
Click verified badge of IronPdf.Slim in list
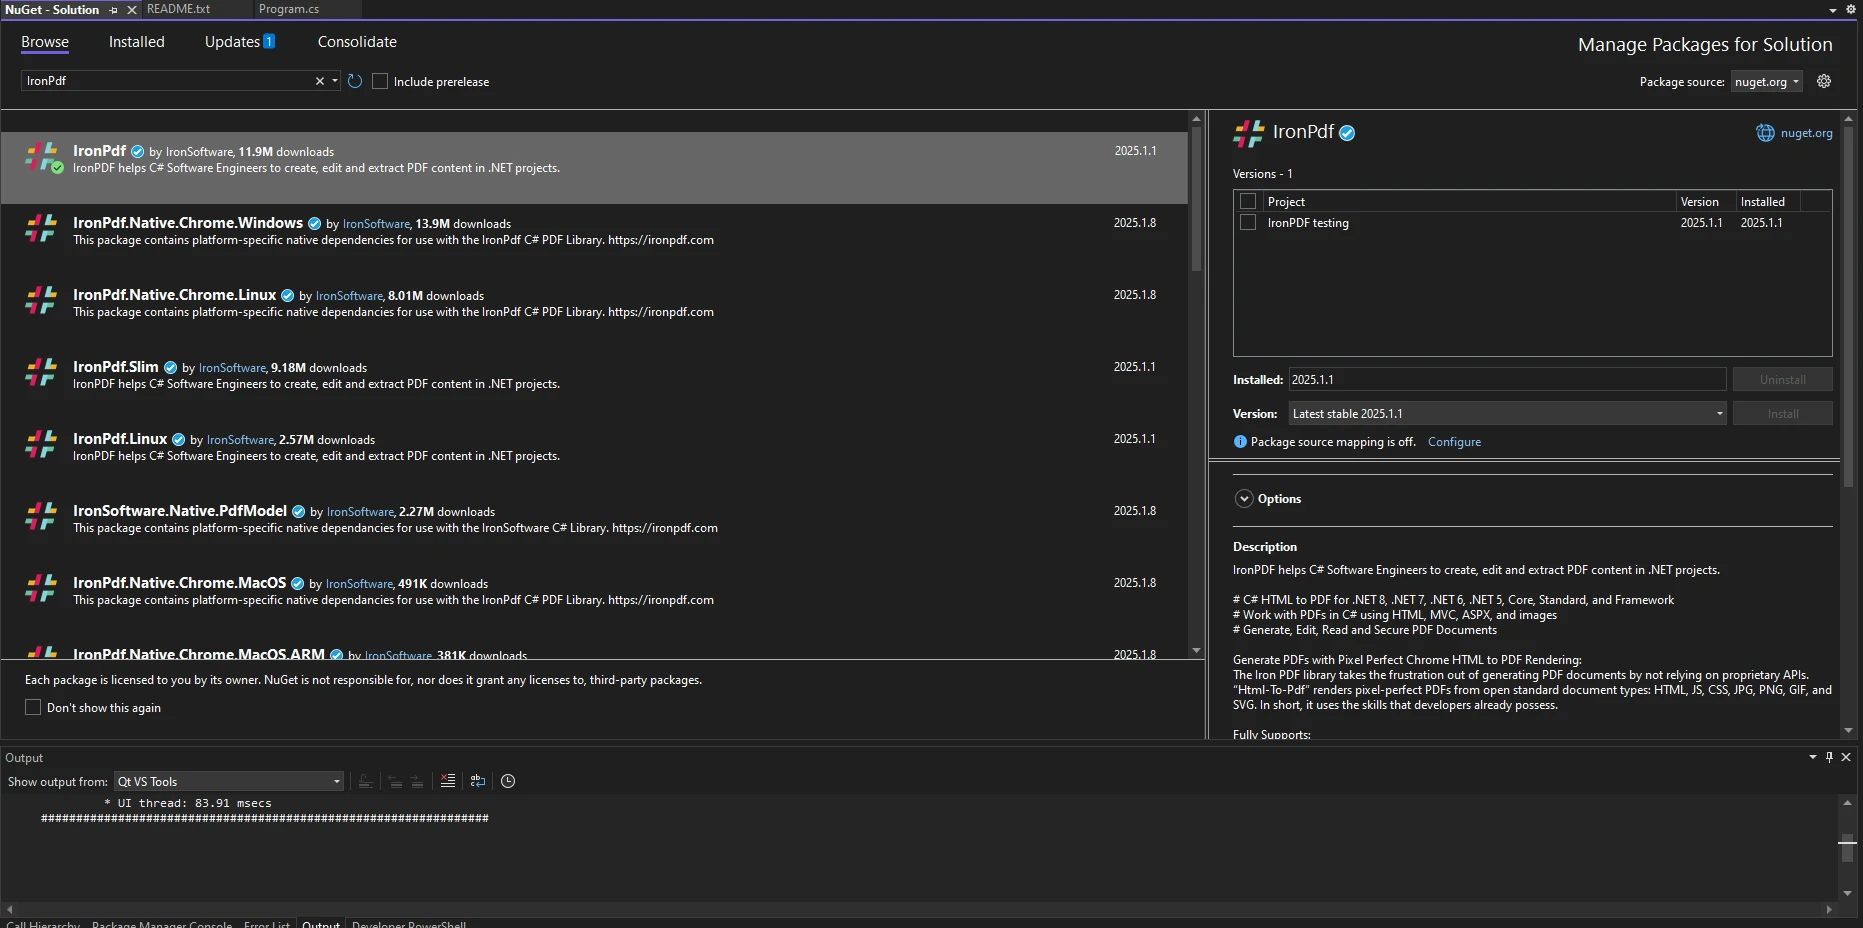coord(170,368)
